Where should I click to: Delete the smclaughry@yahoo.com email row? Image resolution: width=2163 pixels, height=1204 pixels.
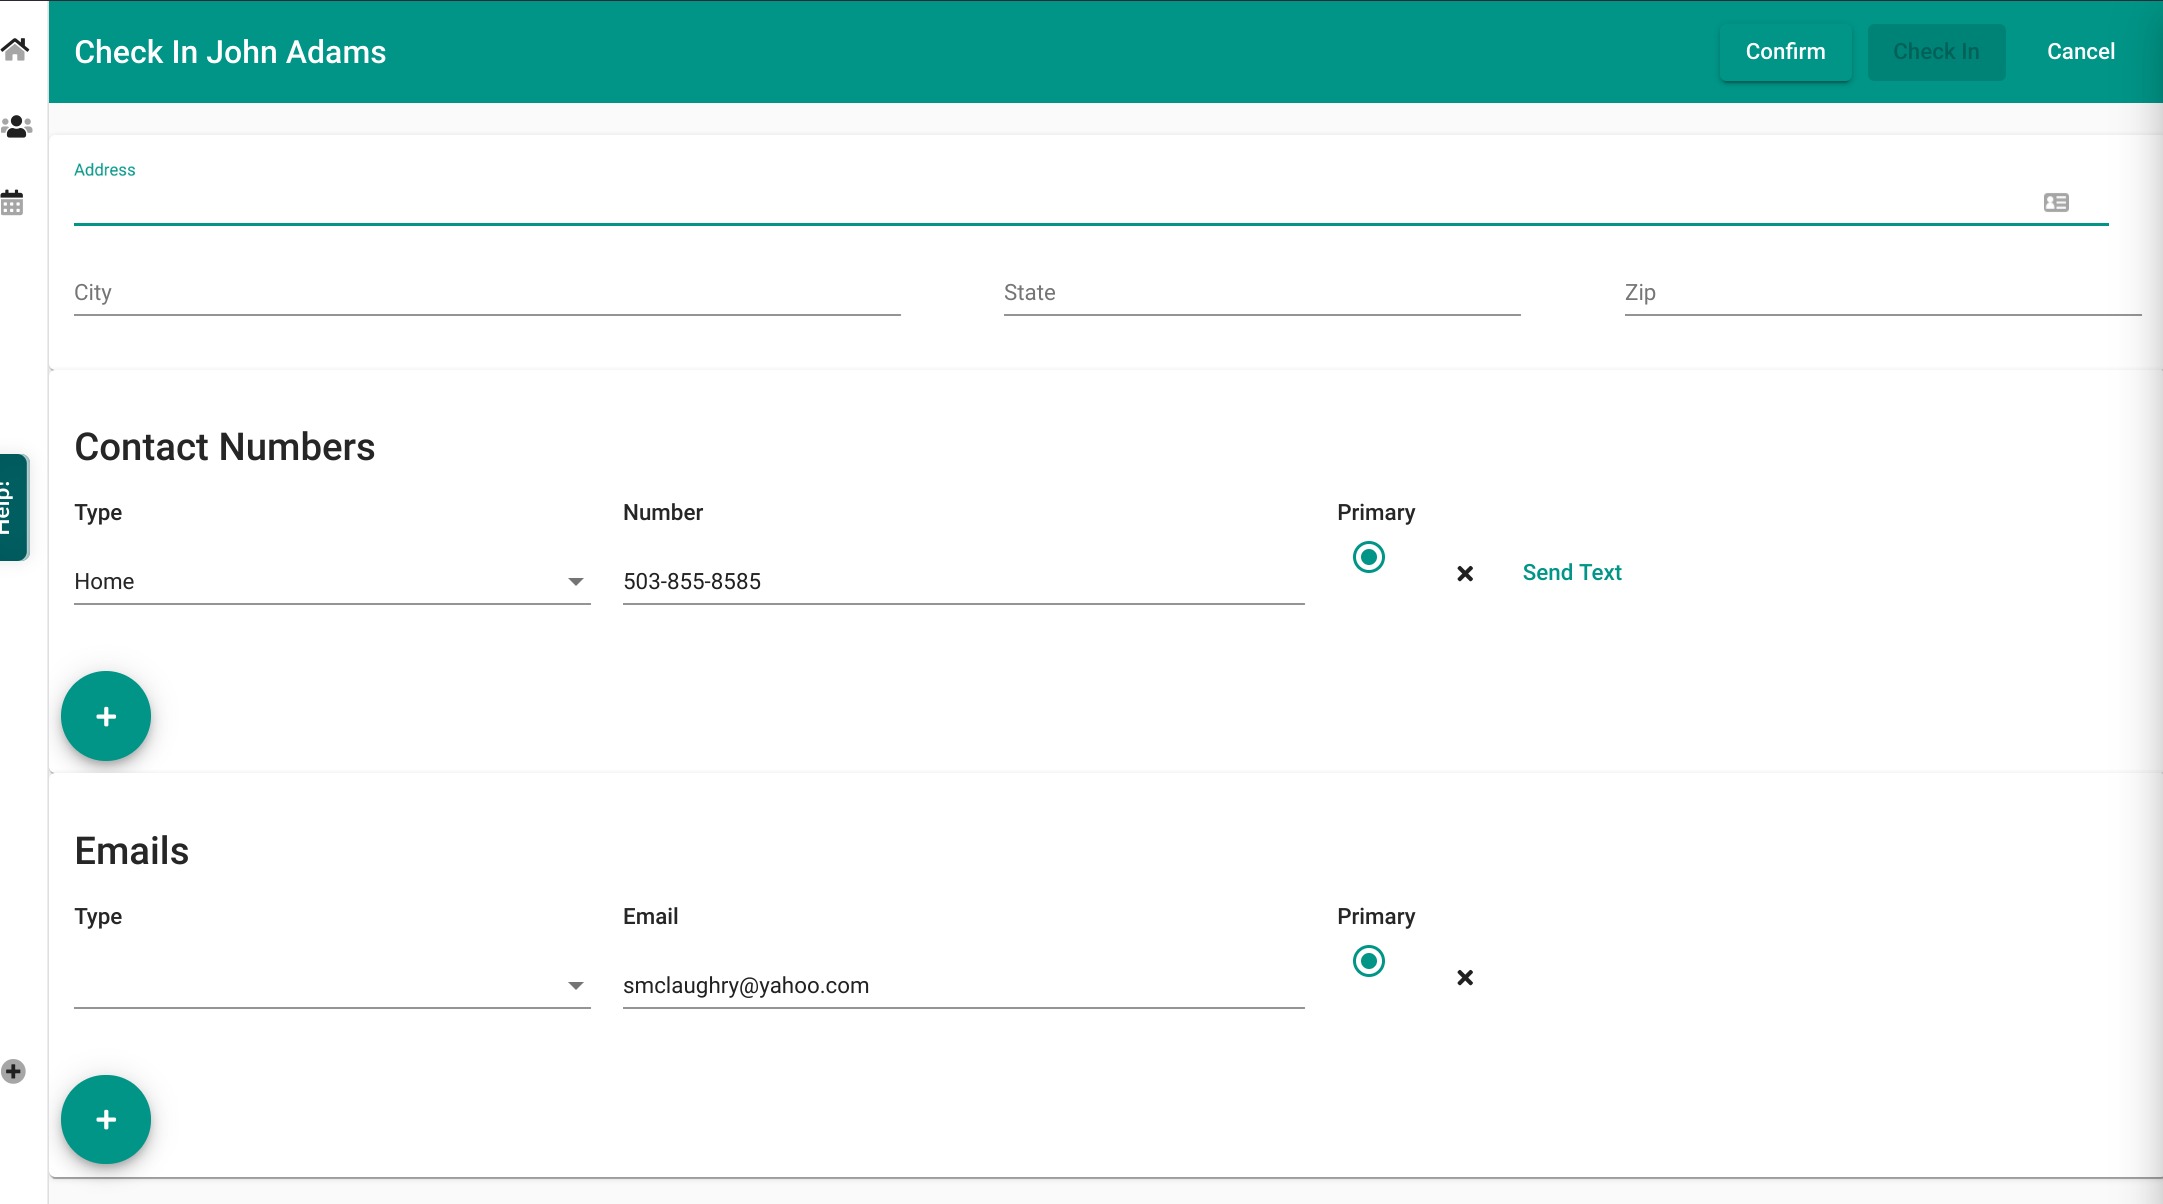point(1465,978)
